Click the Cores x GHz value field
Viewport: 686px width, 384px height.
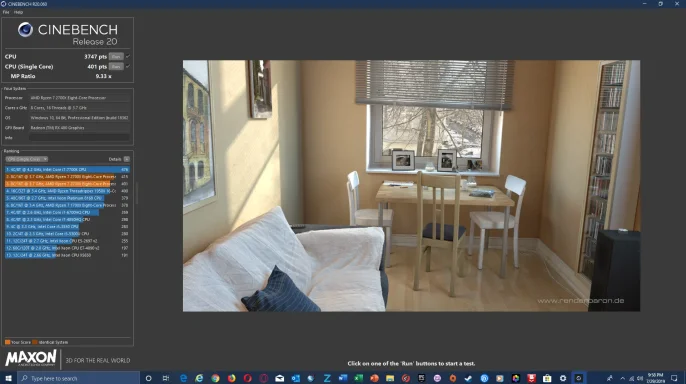80,108
